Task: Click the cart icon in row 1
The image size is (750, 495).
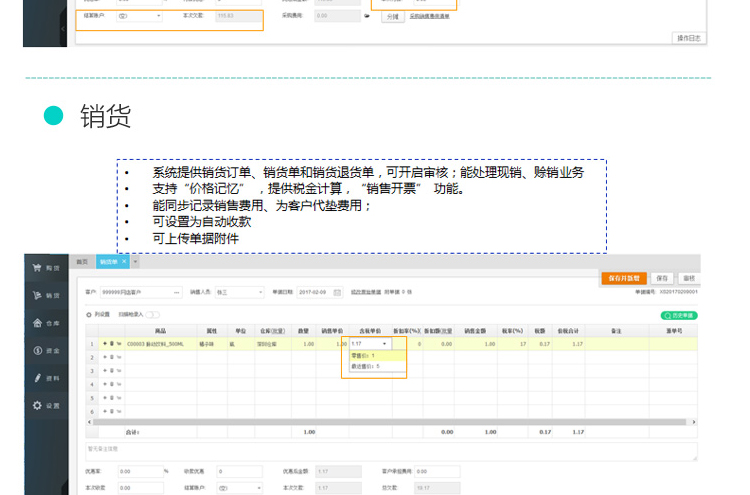Action: [x=119, y=343]
